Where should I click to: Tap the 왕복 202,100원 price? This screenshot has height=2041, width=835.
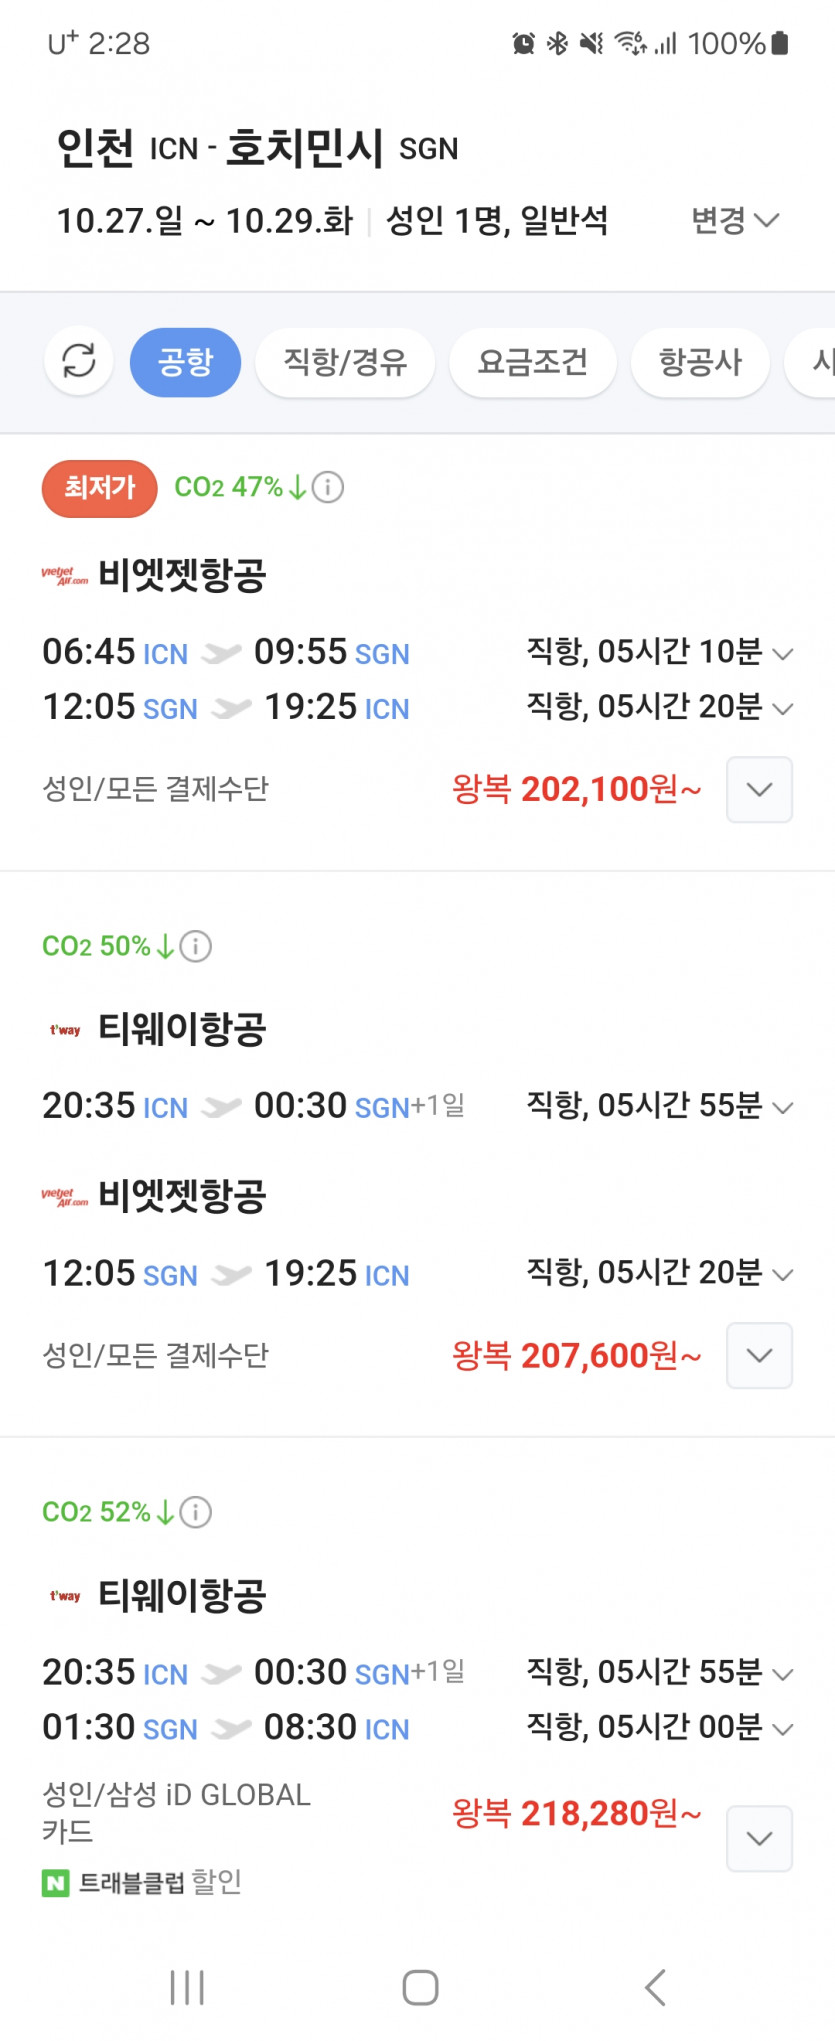click(x=577, y=790)
